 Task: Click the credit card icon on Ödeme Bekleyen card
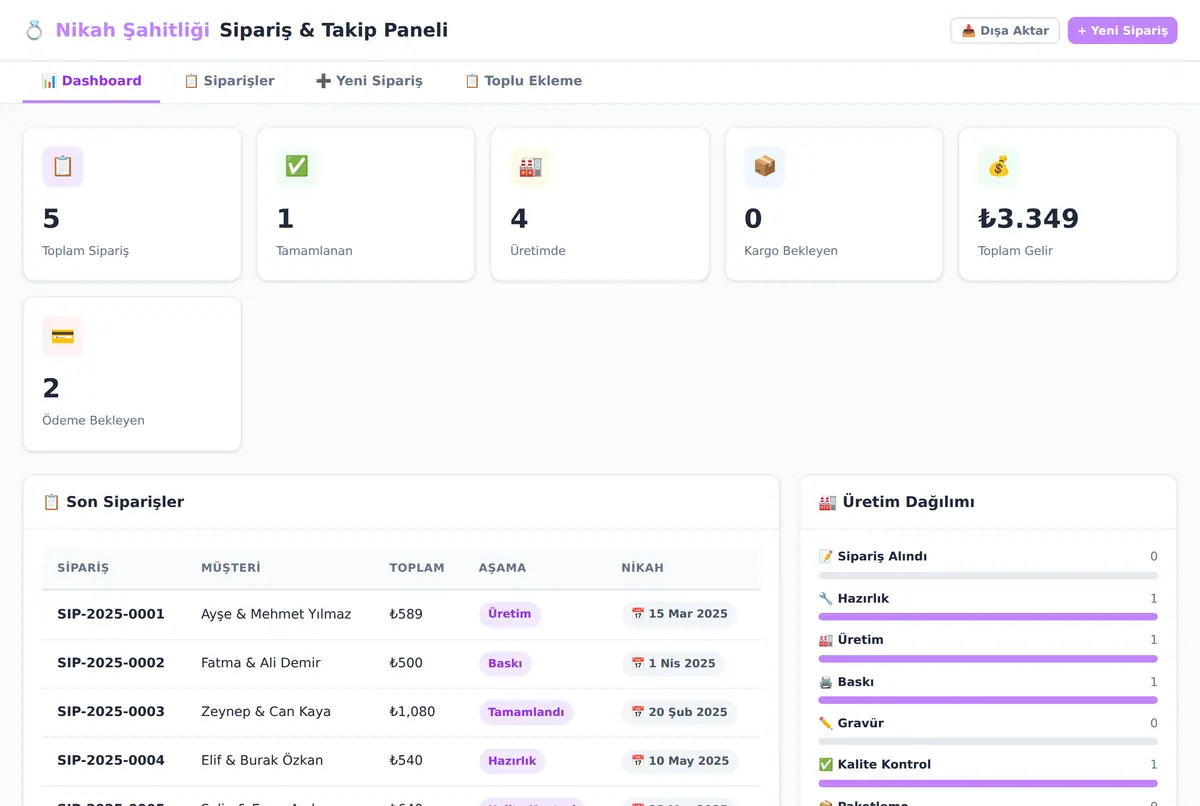[x=63, y=337]
